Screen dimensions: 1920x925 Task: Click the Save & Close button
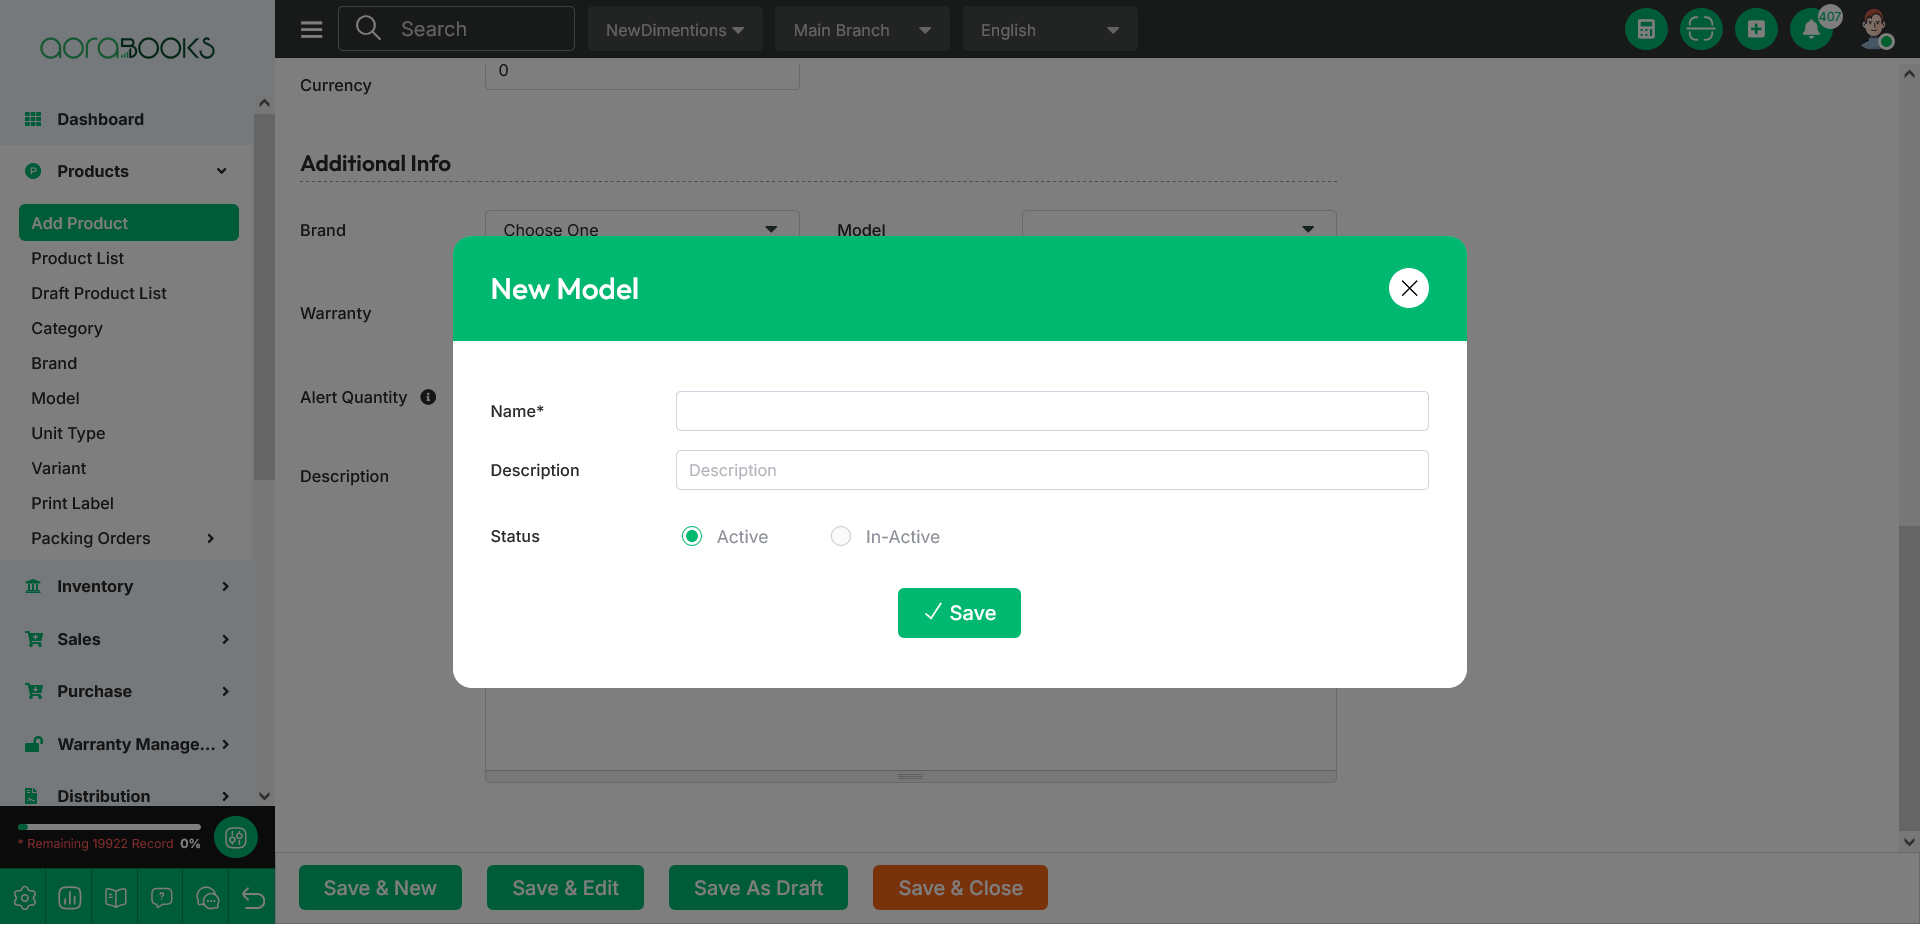pyautogui.click(x=960, y=888)
